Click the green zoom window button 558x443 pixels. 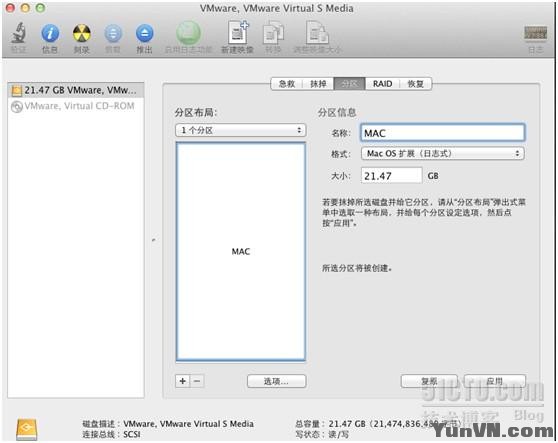coord(41,8)
